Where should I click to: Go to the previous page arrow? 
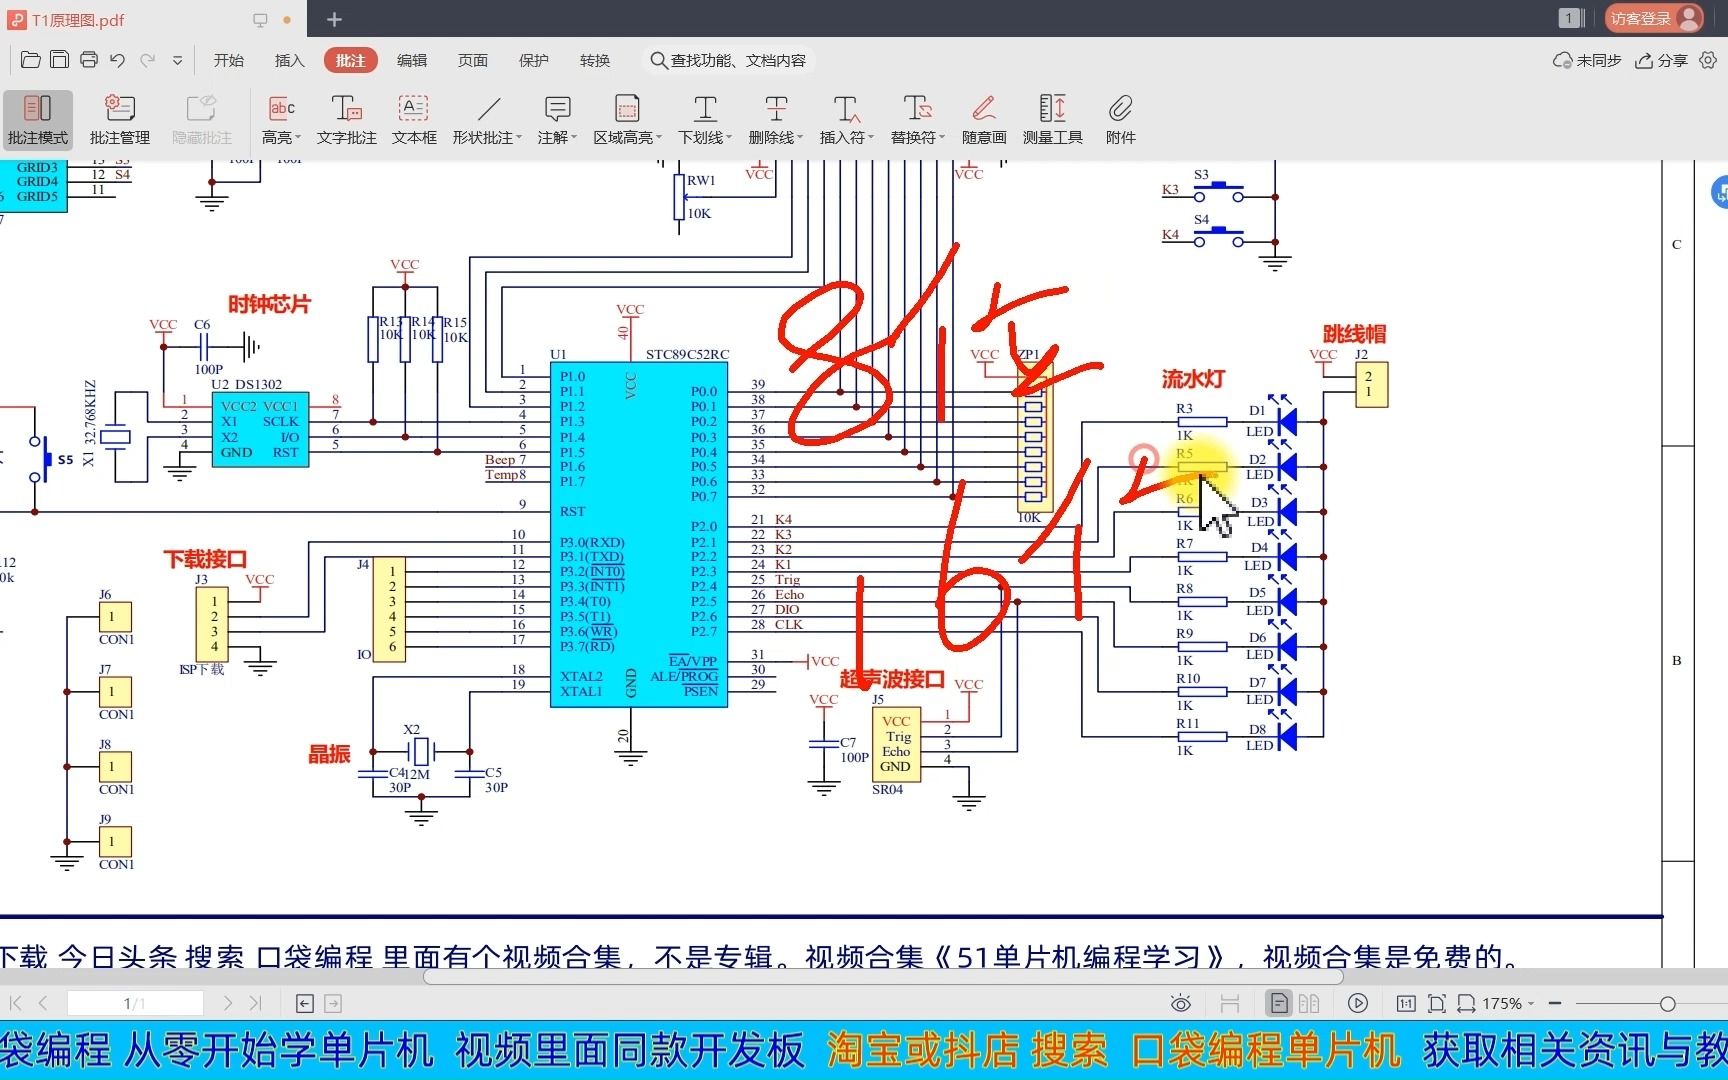[43, 1003]
